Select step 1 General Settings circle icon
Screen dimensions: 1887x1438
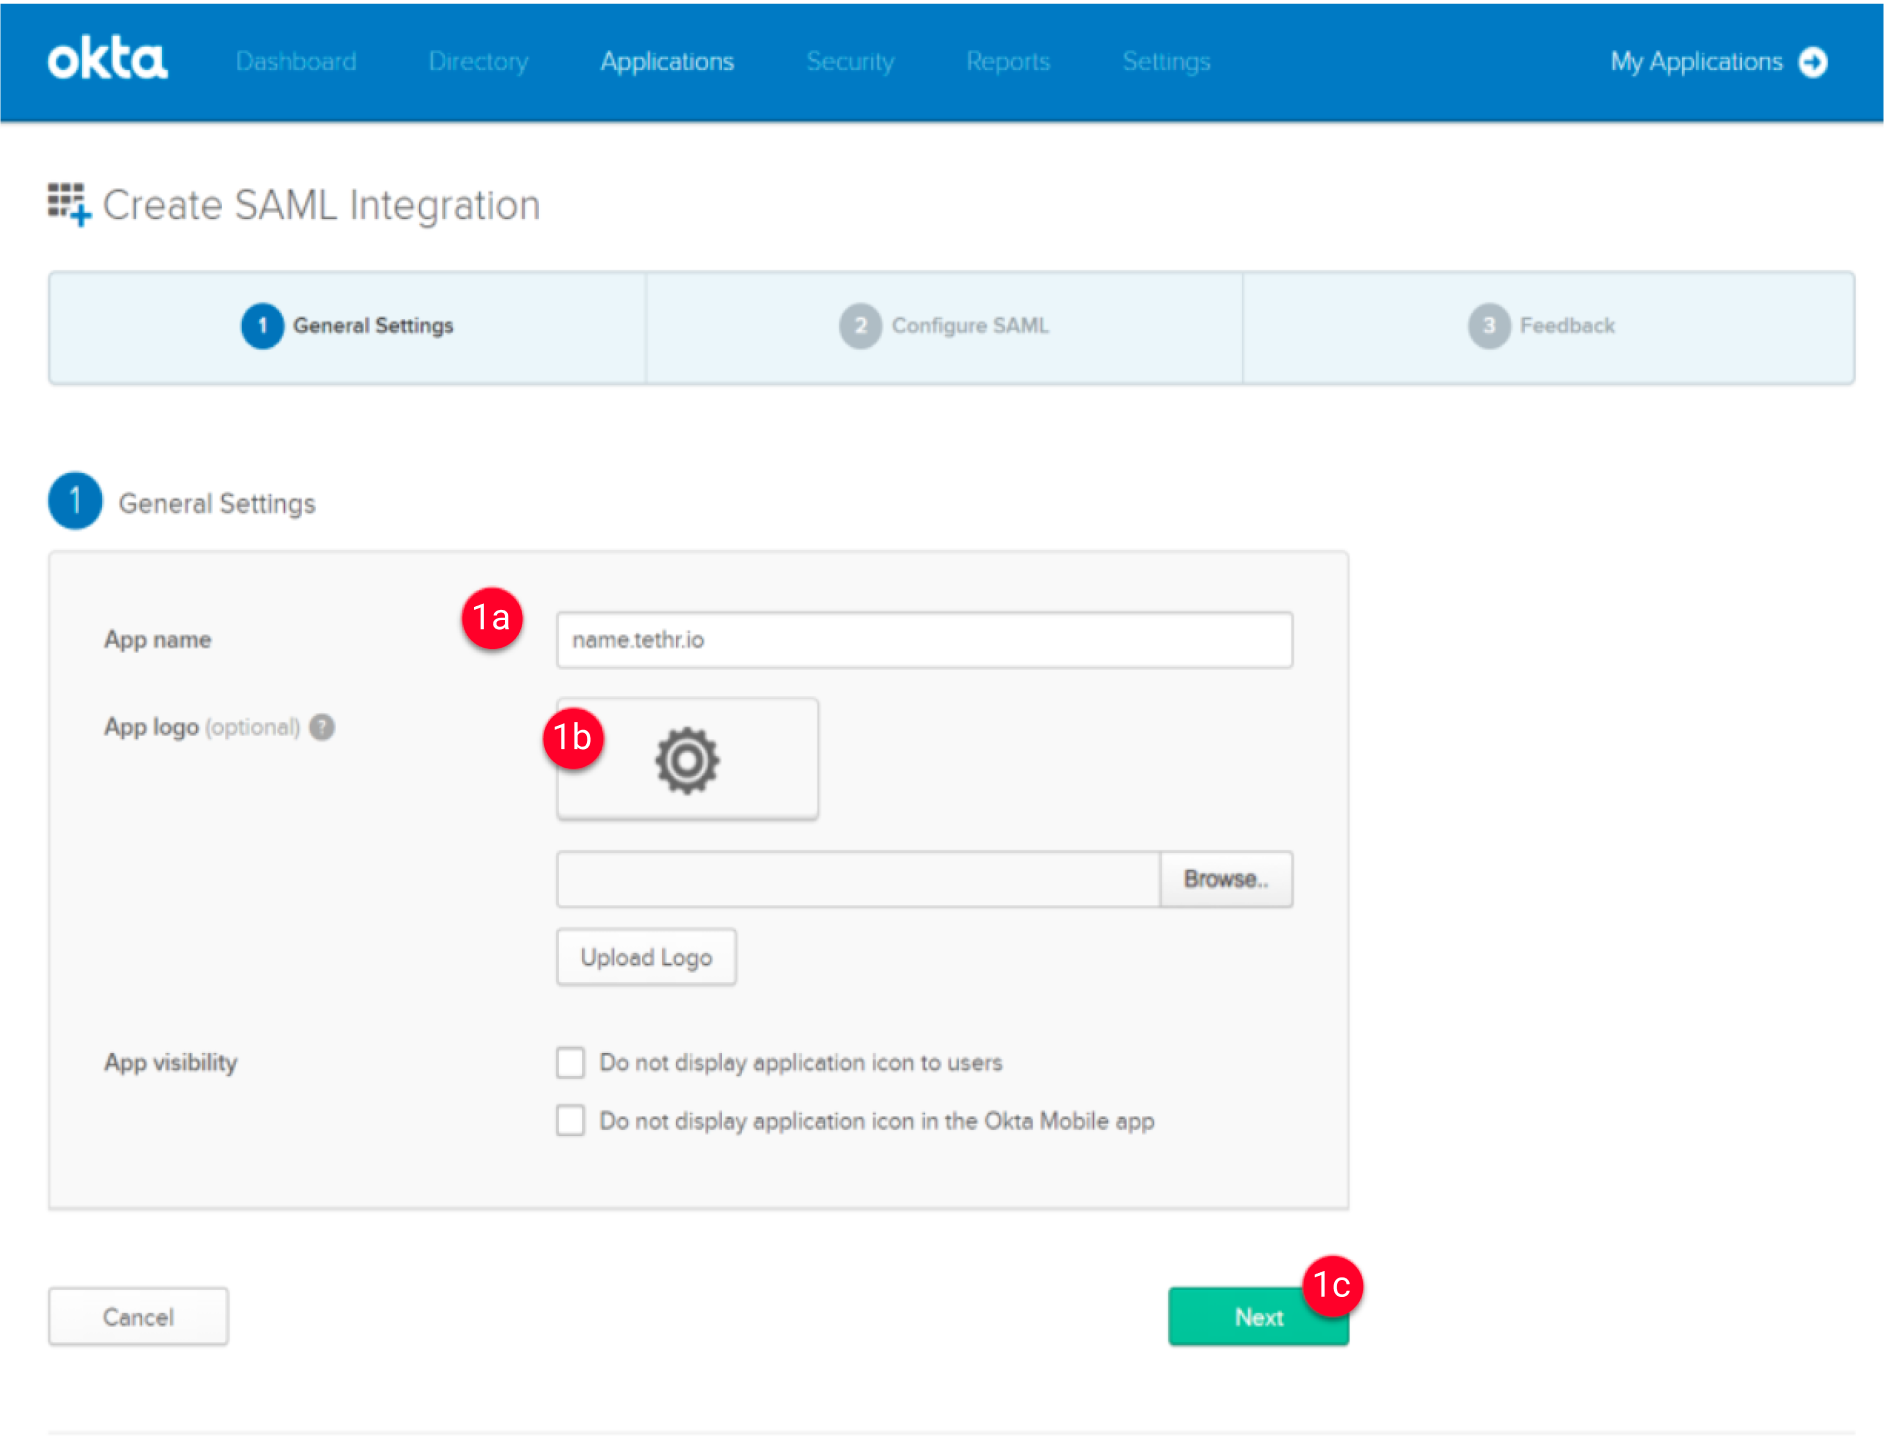click(x=261, y=325)
